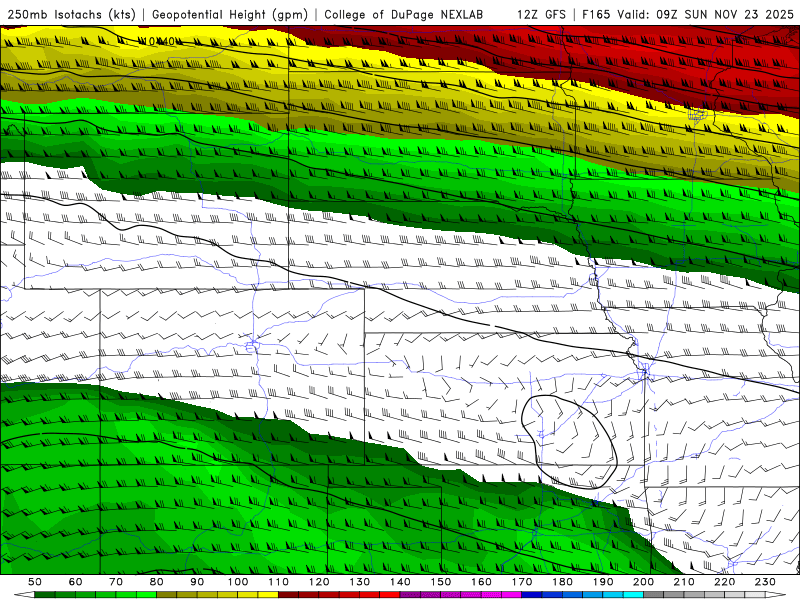
Task: Click the '50' label on the color scale
Action: (x=35, y=582)
